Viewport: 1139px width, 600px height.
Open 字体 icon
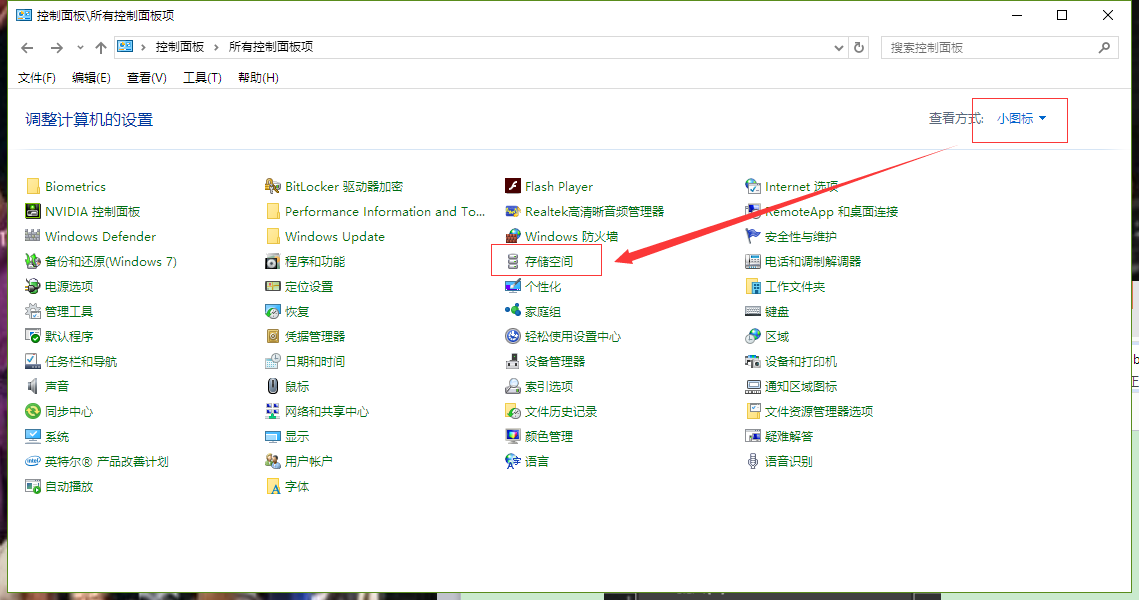[x=272, y=487]
